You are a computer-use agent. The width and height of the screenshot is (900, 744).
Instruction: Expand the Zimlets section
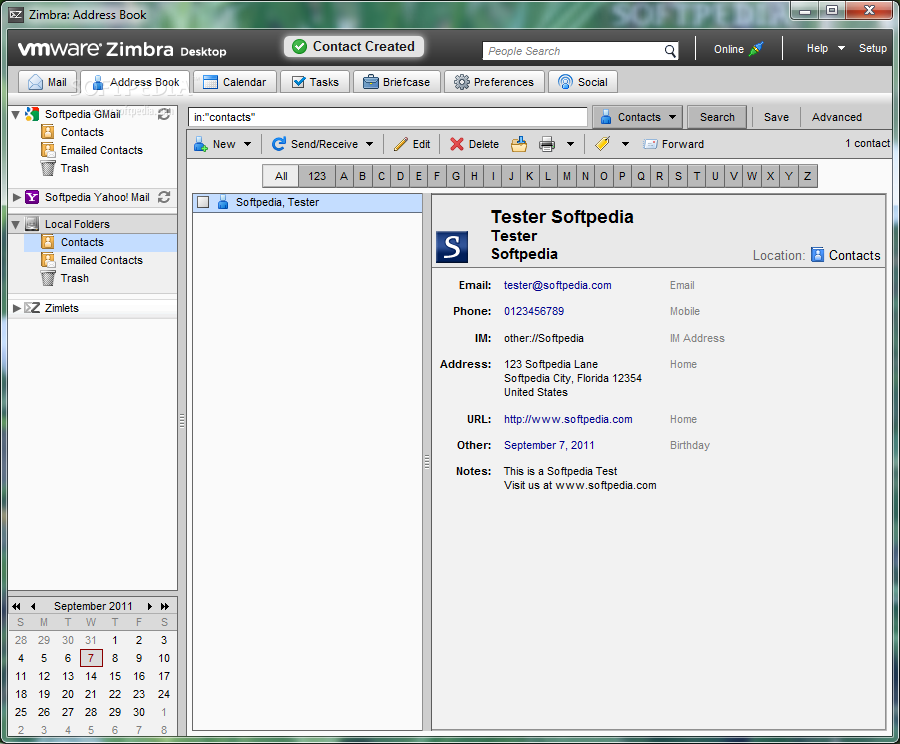point(16,308)
